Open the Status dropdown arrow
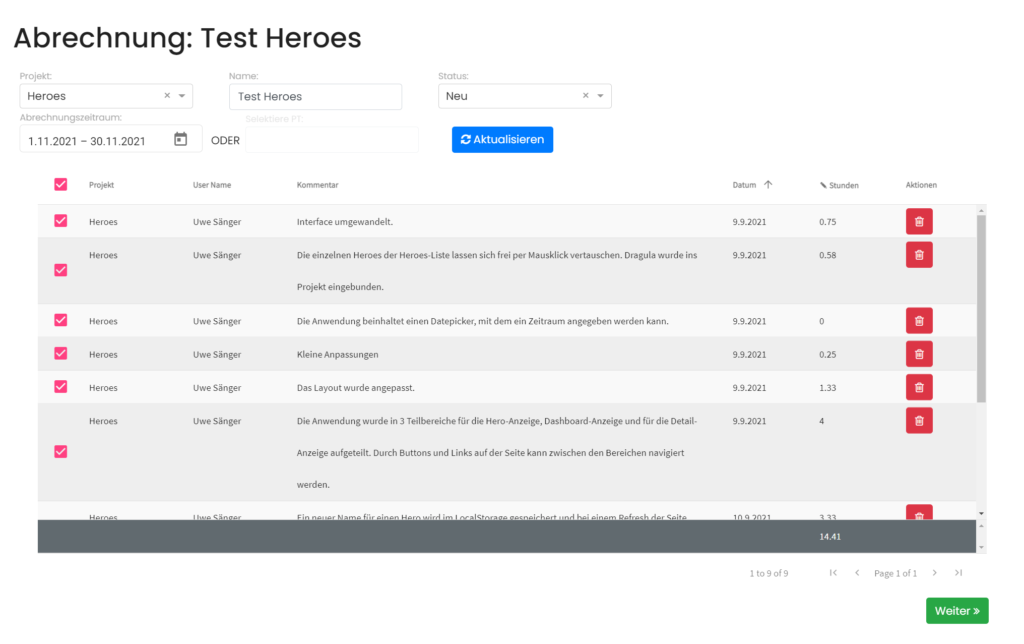This screenshot has width=1024, height=644. click(600, 96)
